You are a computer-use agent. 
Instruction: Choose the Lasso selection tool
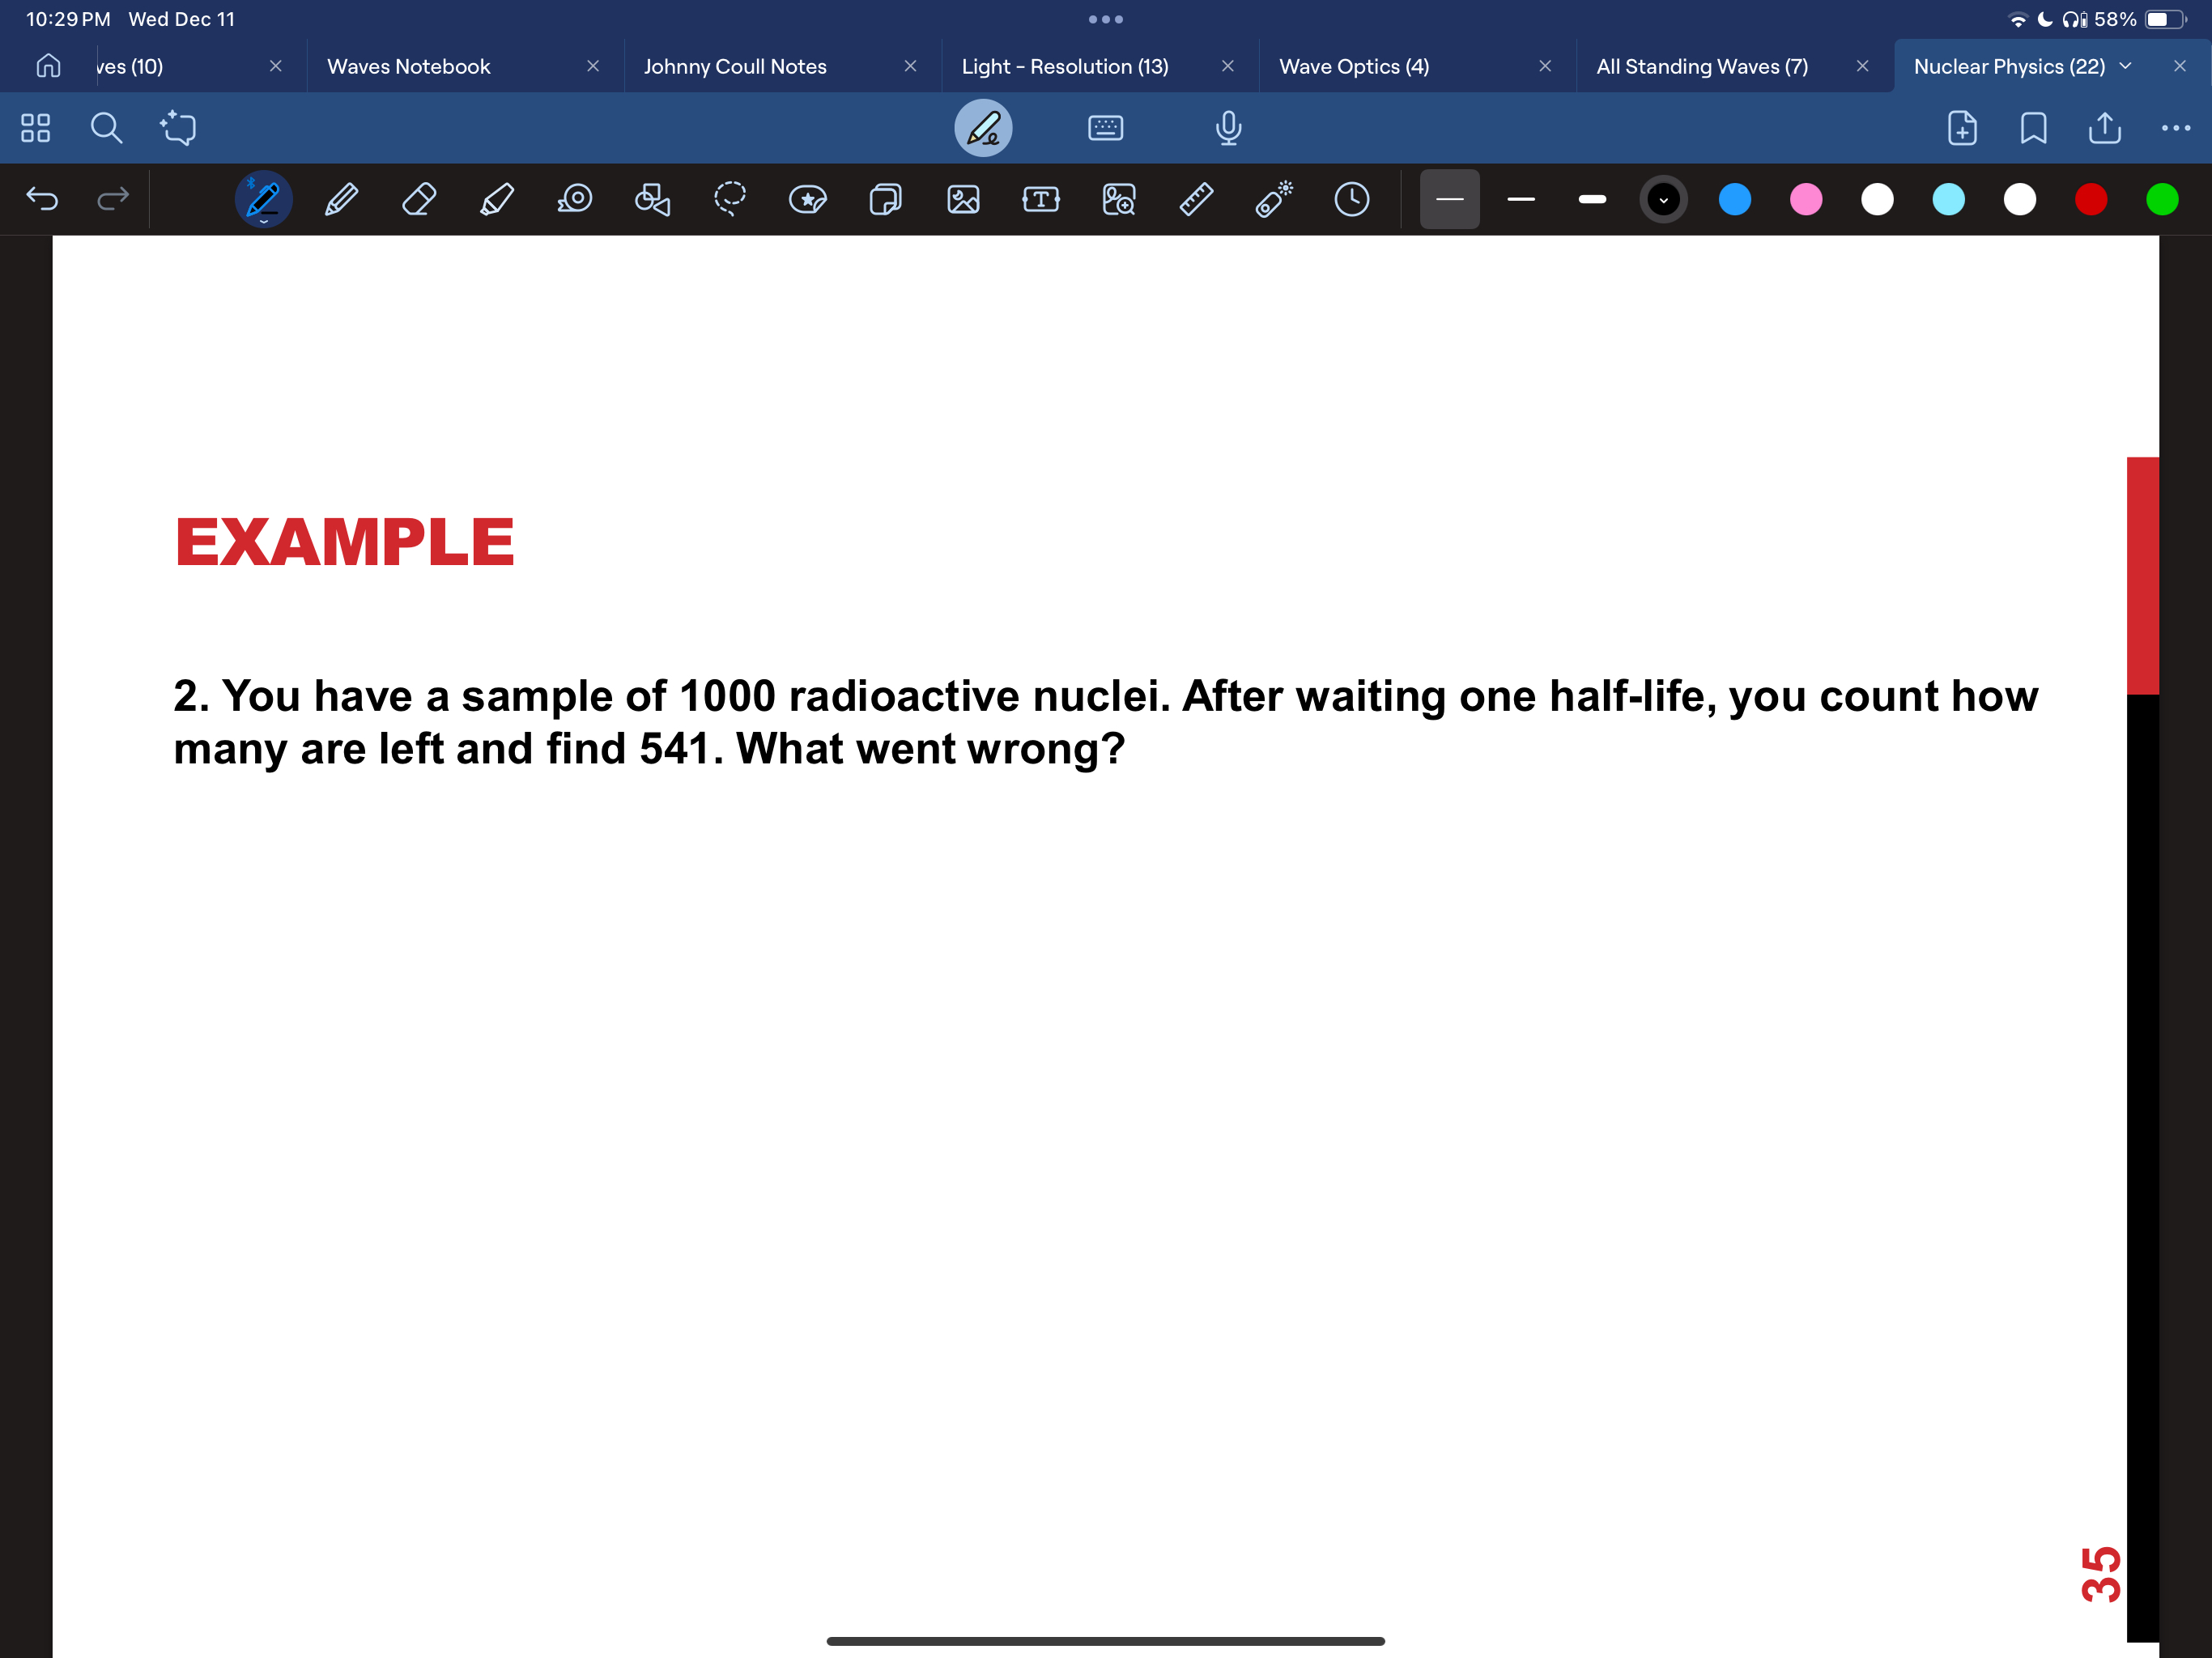[x=730, y=200]
